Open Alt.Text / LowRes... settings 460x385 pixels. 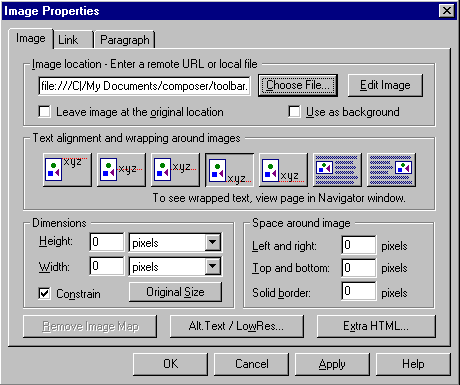(x=237, y=326)
